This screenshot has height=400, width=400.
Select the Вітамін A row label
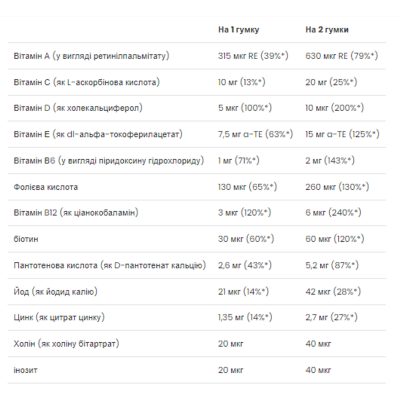pyautogui.click(x=91, y=56)
